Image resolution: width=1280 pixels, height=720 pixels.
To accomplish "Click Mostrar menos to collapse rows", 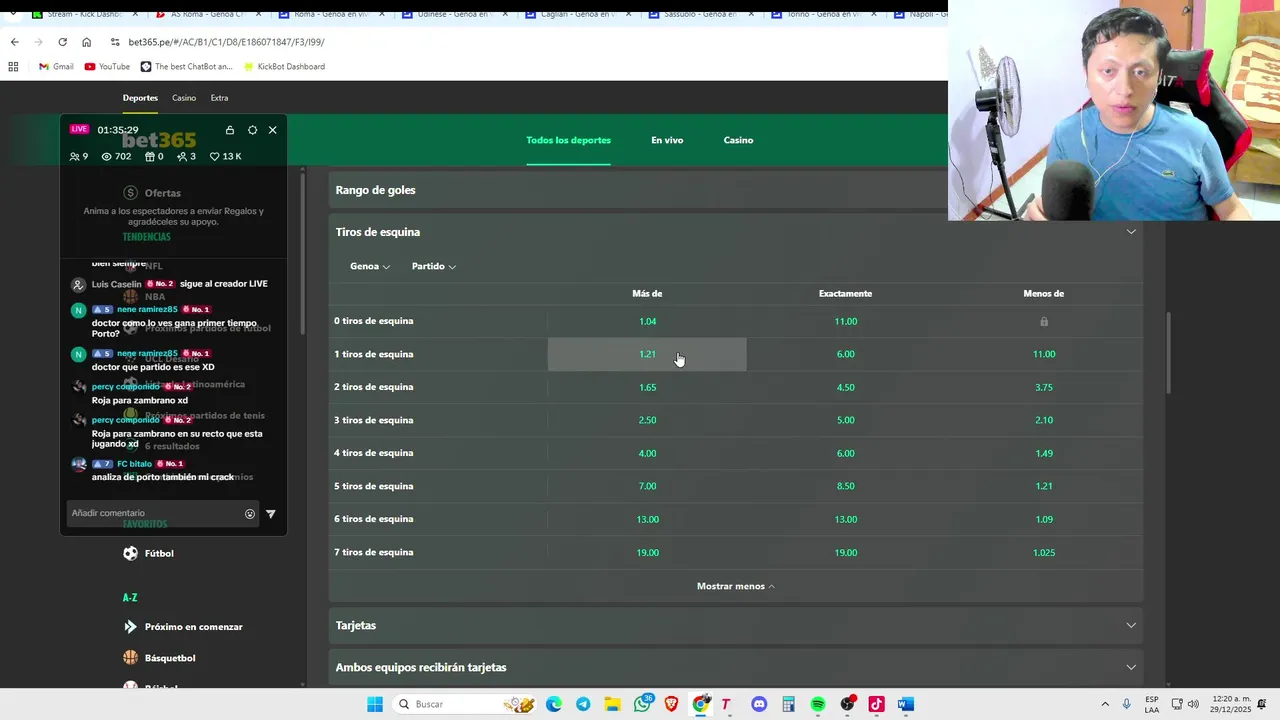I will point(735,586).
